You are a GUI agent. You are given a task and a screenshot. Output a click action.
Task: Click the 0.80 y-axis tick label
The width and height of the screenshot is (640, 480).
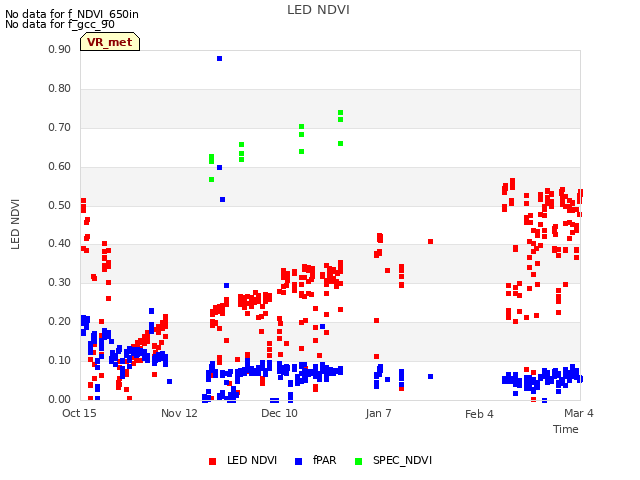point(59,89)
